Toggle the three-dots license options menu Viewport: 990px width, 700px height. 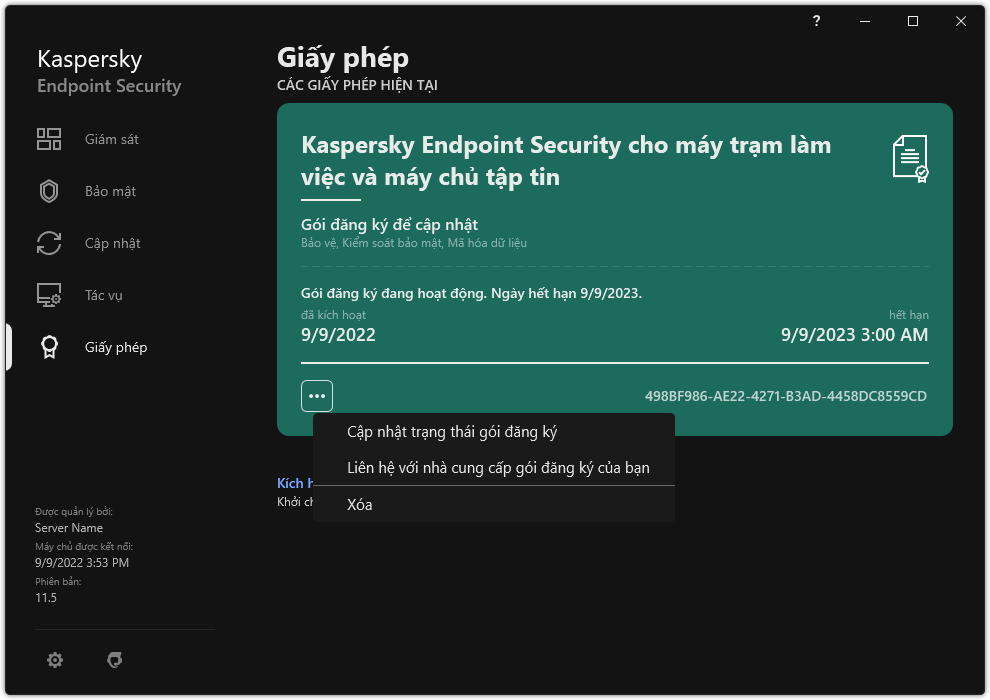pos(317,396)
